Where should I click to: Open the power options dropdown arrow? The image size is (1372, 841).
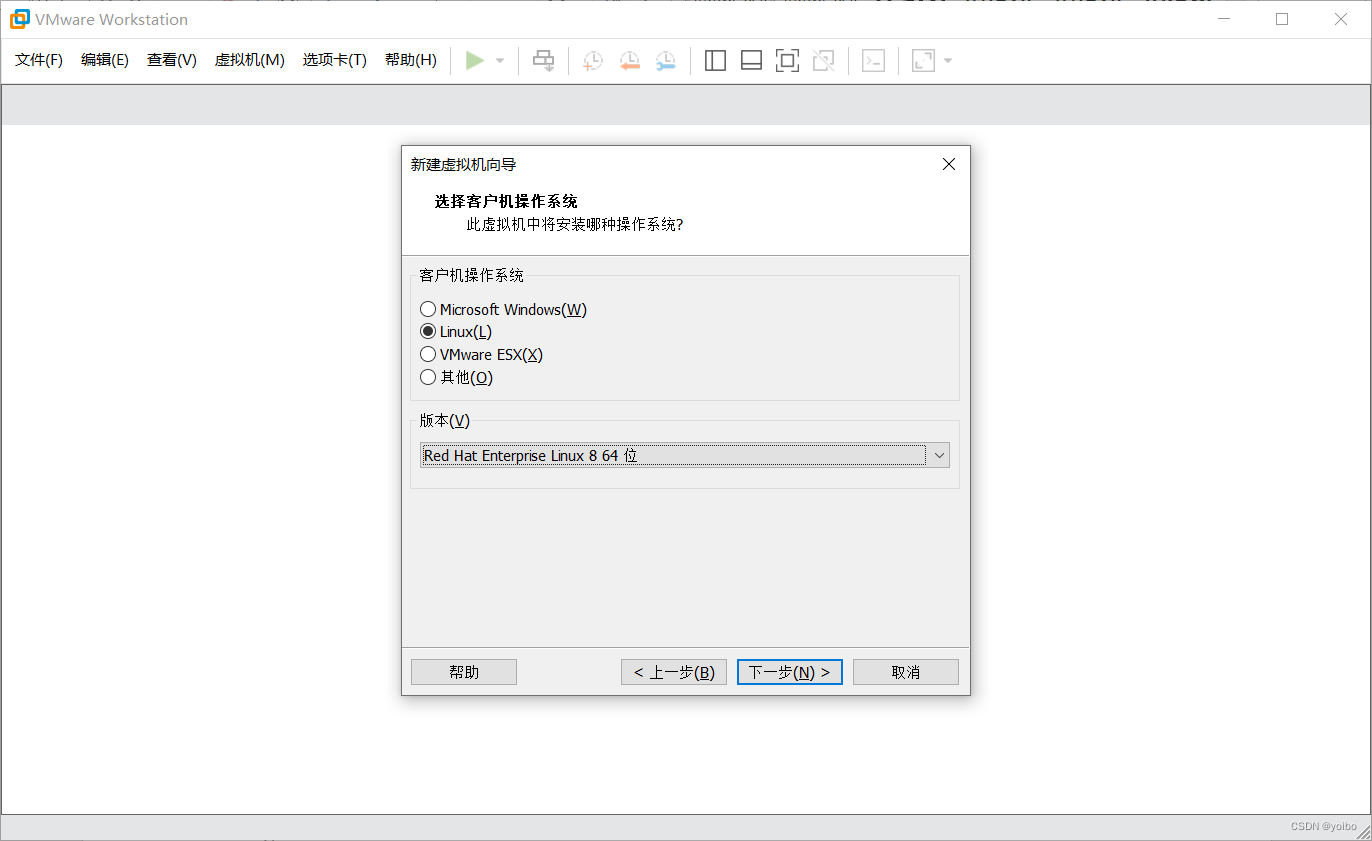point(500,61)
